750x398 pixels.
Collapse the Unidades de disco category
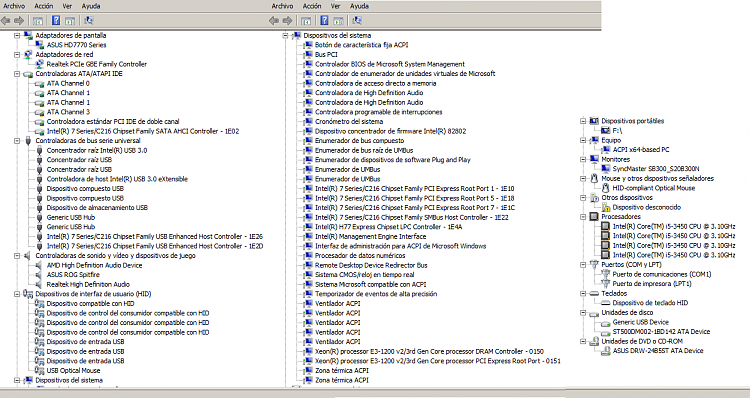[583, 312]
